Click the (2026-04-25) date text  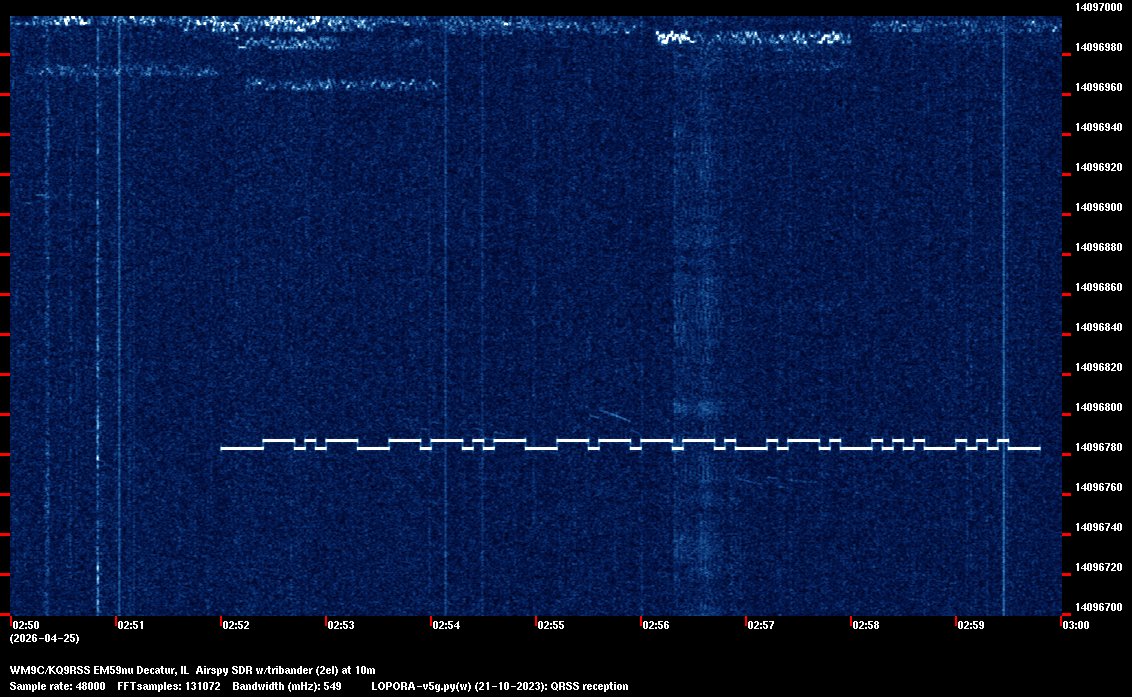click(44, 638)
